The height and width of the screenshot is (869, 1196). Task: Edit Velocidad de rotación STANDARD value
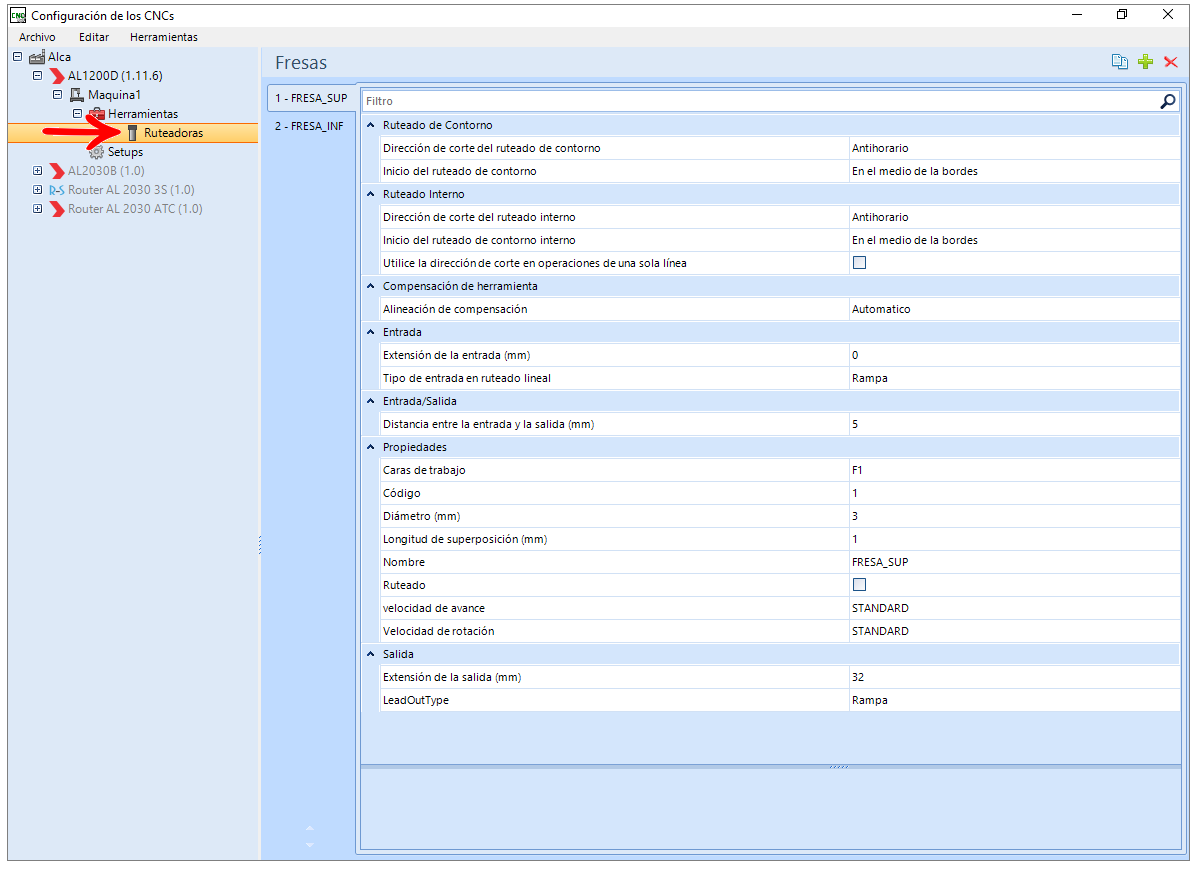point(1014,631)
